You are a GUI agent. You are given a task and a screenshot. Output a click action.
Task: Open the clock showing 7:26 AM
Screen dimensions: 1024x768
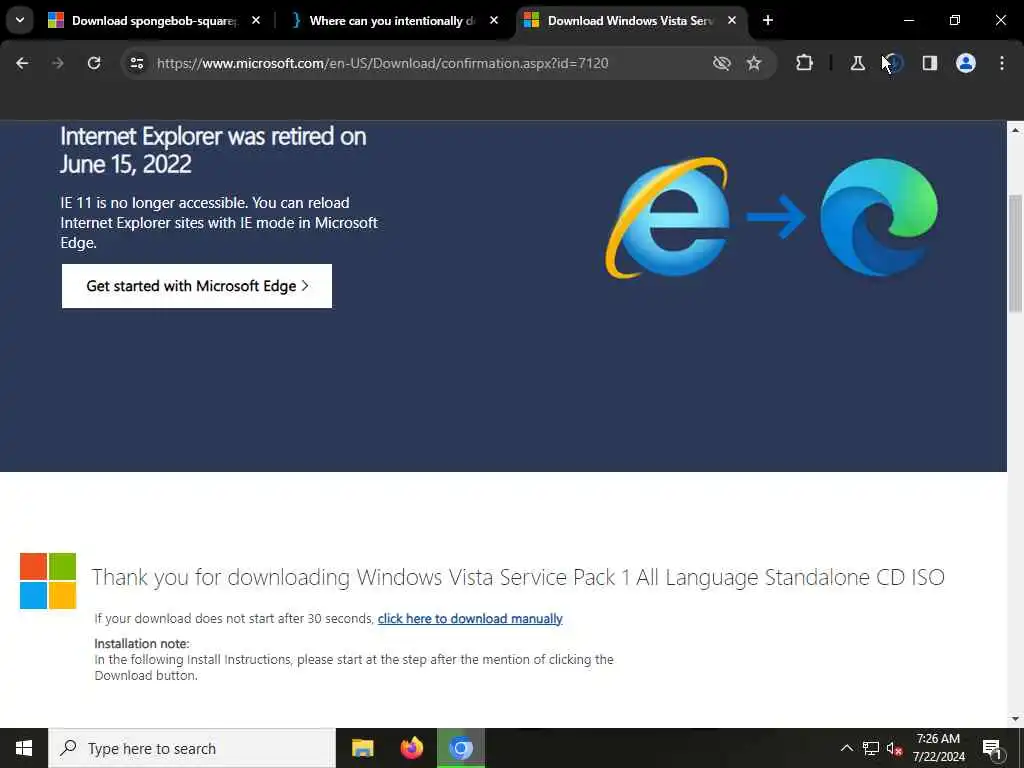(x=938, y=748)
